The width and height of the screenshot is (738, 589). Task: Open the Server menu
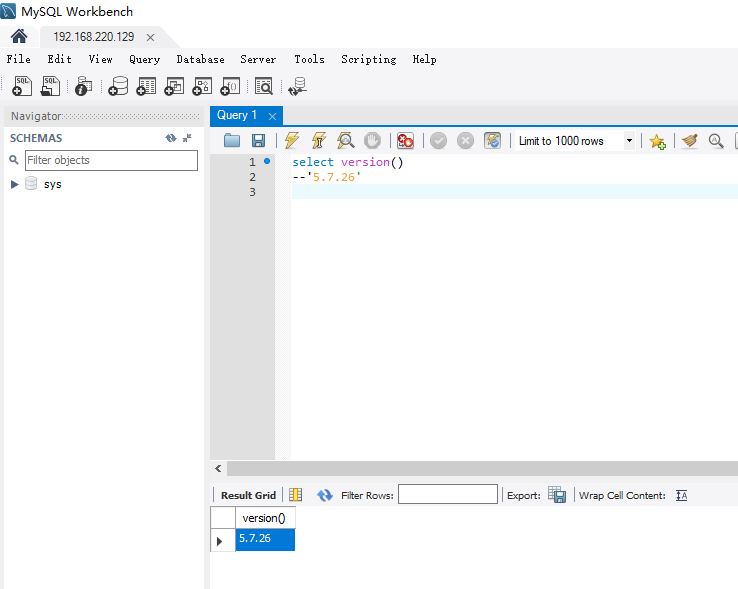[x=258, y=59]
